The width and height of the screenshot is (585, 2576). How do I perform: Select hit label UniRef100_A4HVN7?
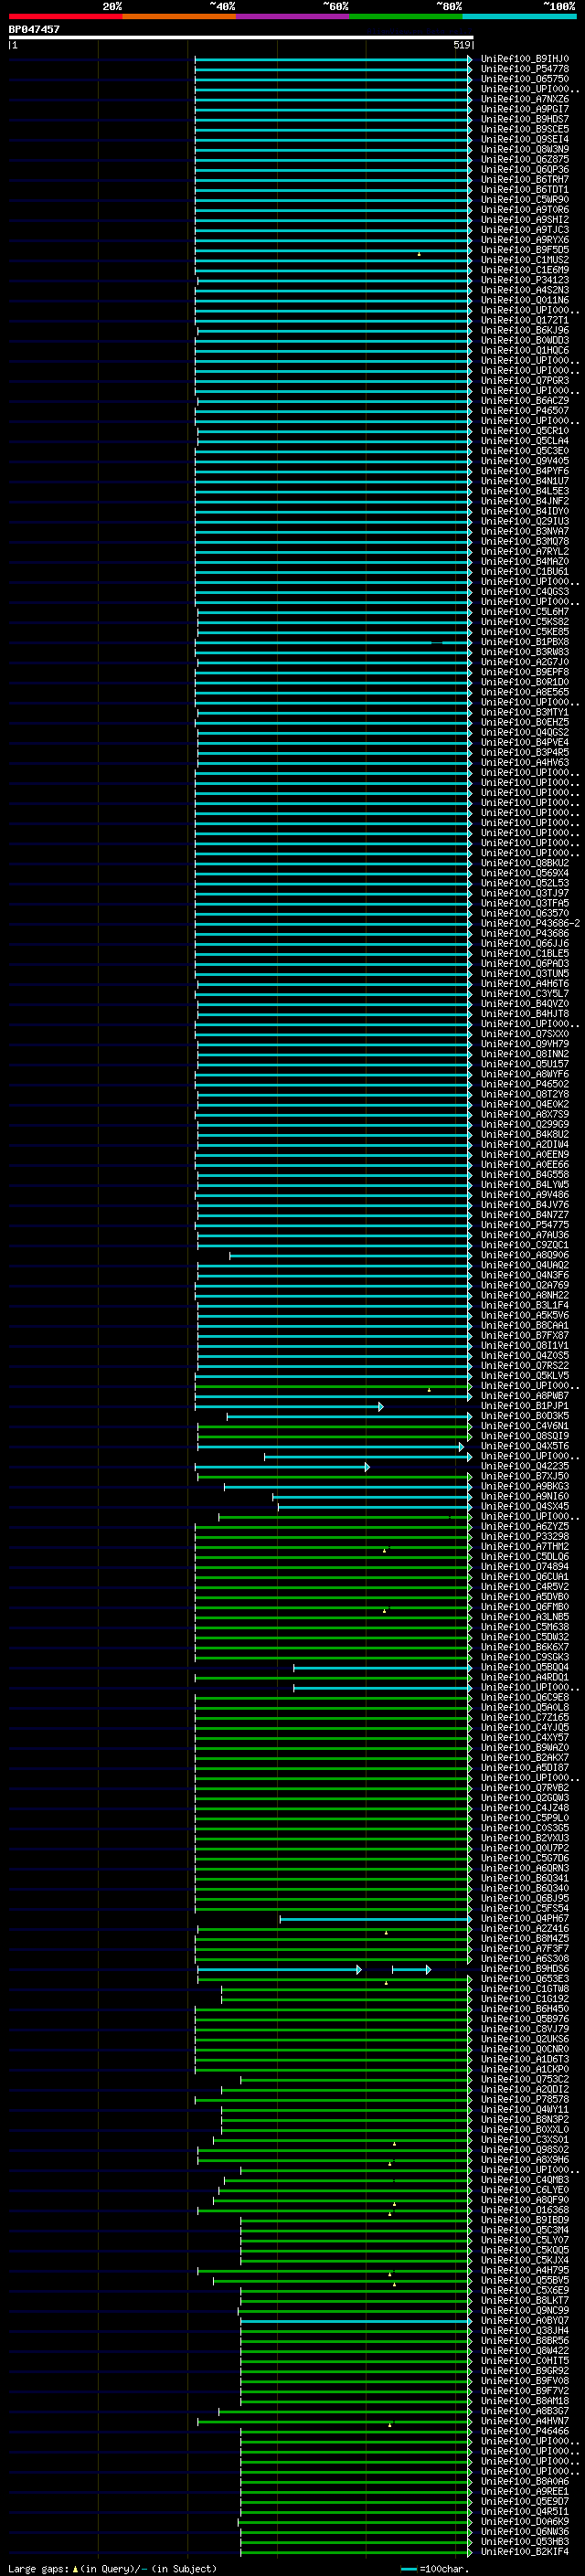524,2420
